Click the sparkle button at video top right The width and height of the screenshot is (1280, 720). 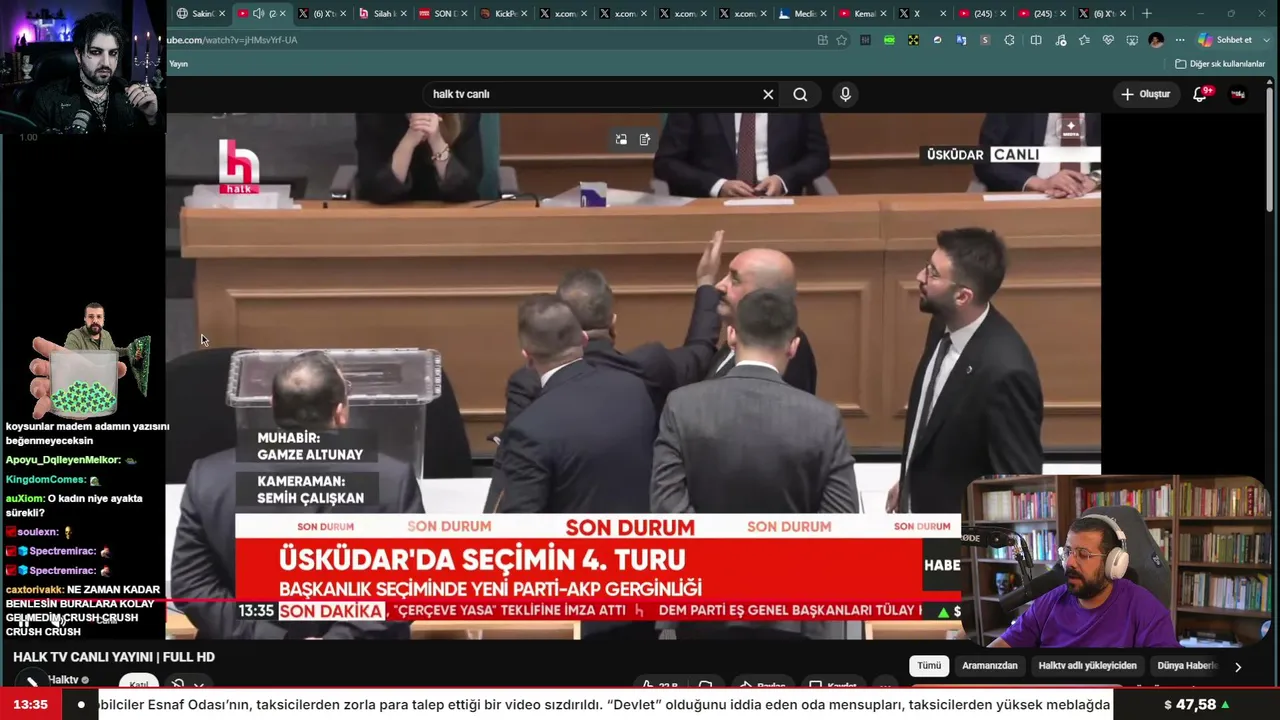(1071, 128)
